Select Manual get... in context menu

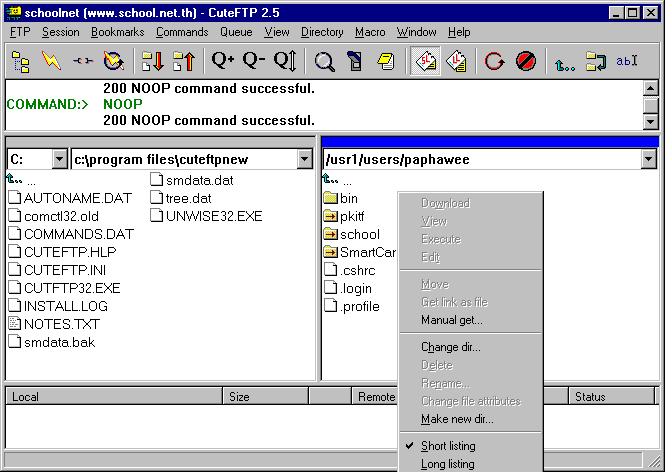point(471,320)
